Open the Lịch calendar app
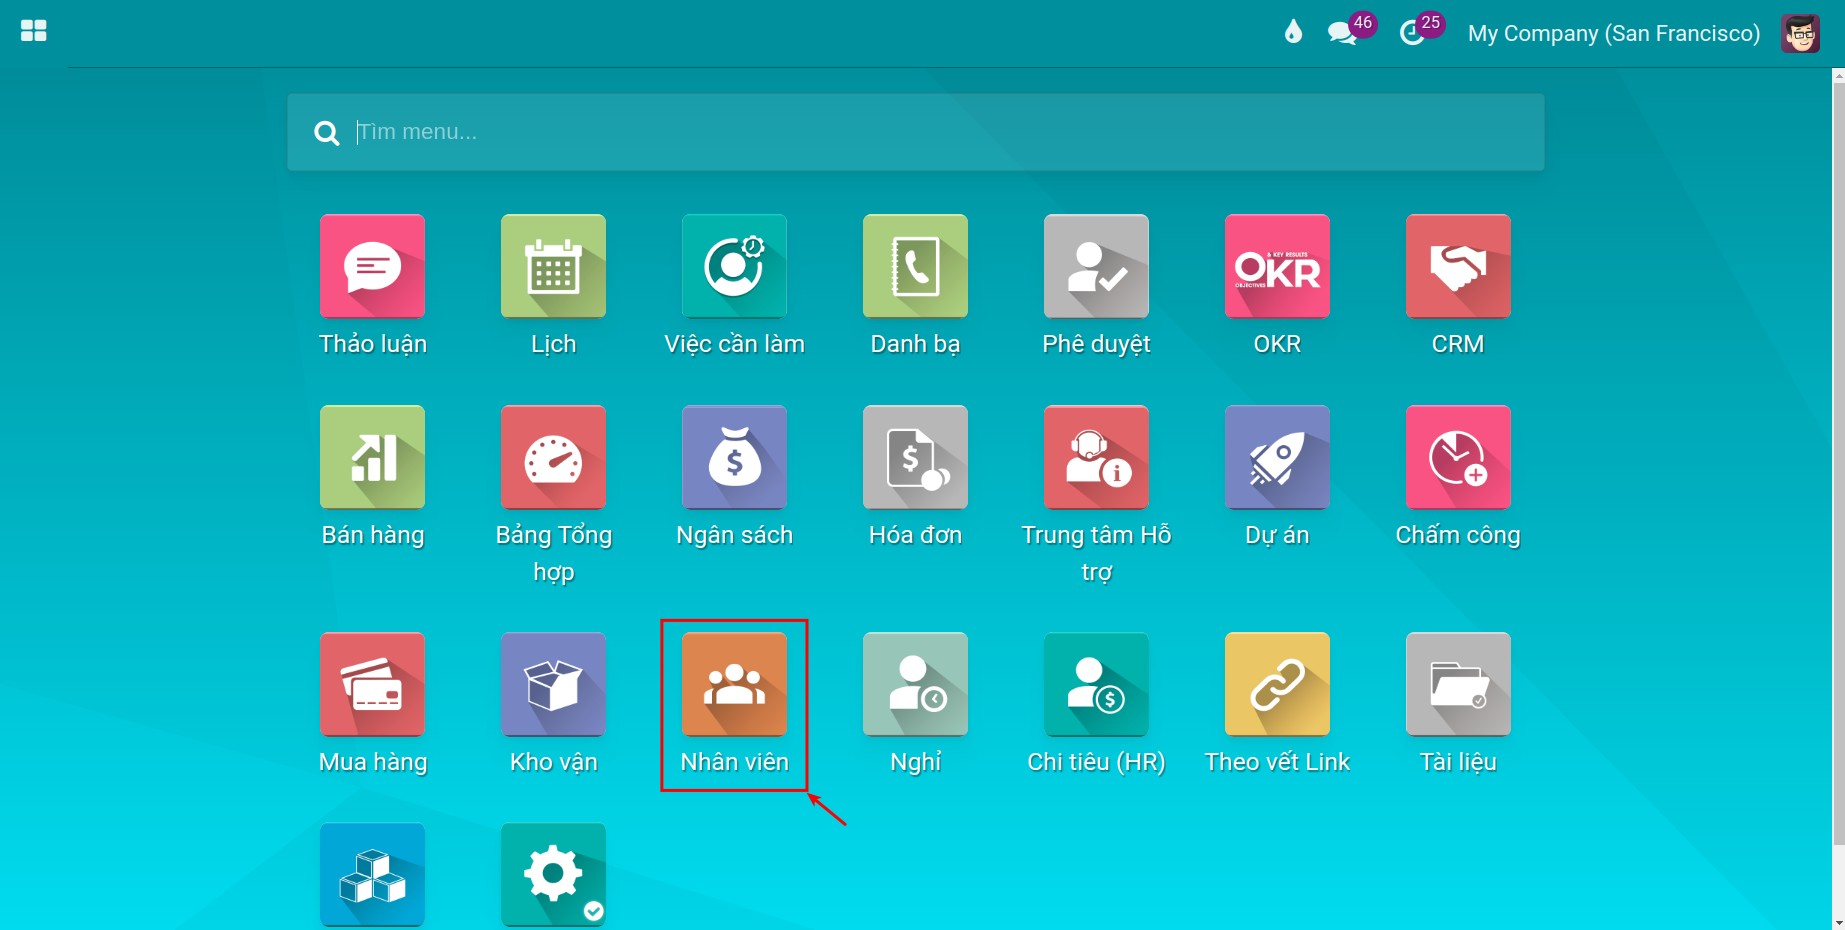1845x930 pixels. point(553,266)
